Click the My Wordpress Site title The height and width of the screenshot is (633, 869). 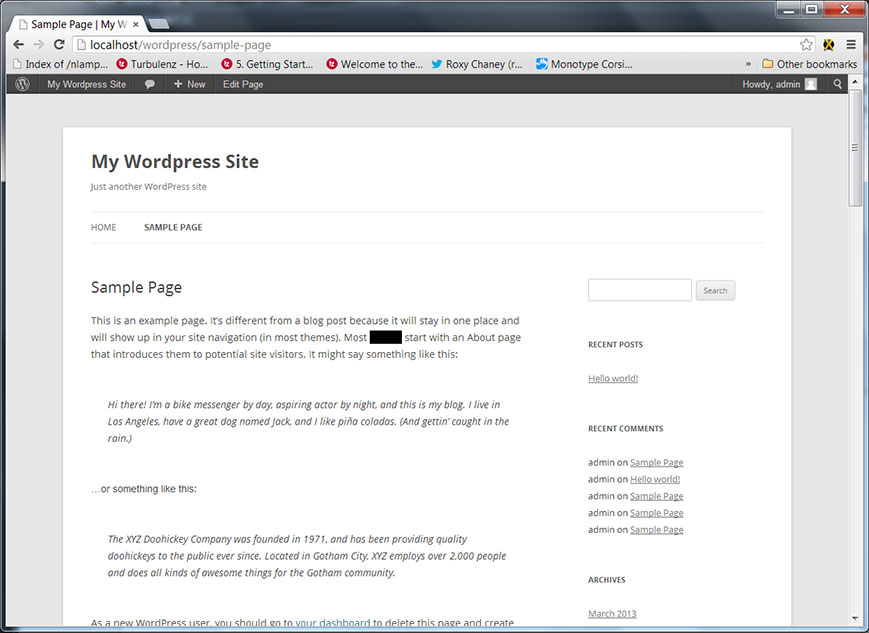[x=175, y=161]
